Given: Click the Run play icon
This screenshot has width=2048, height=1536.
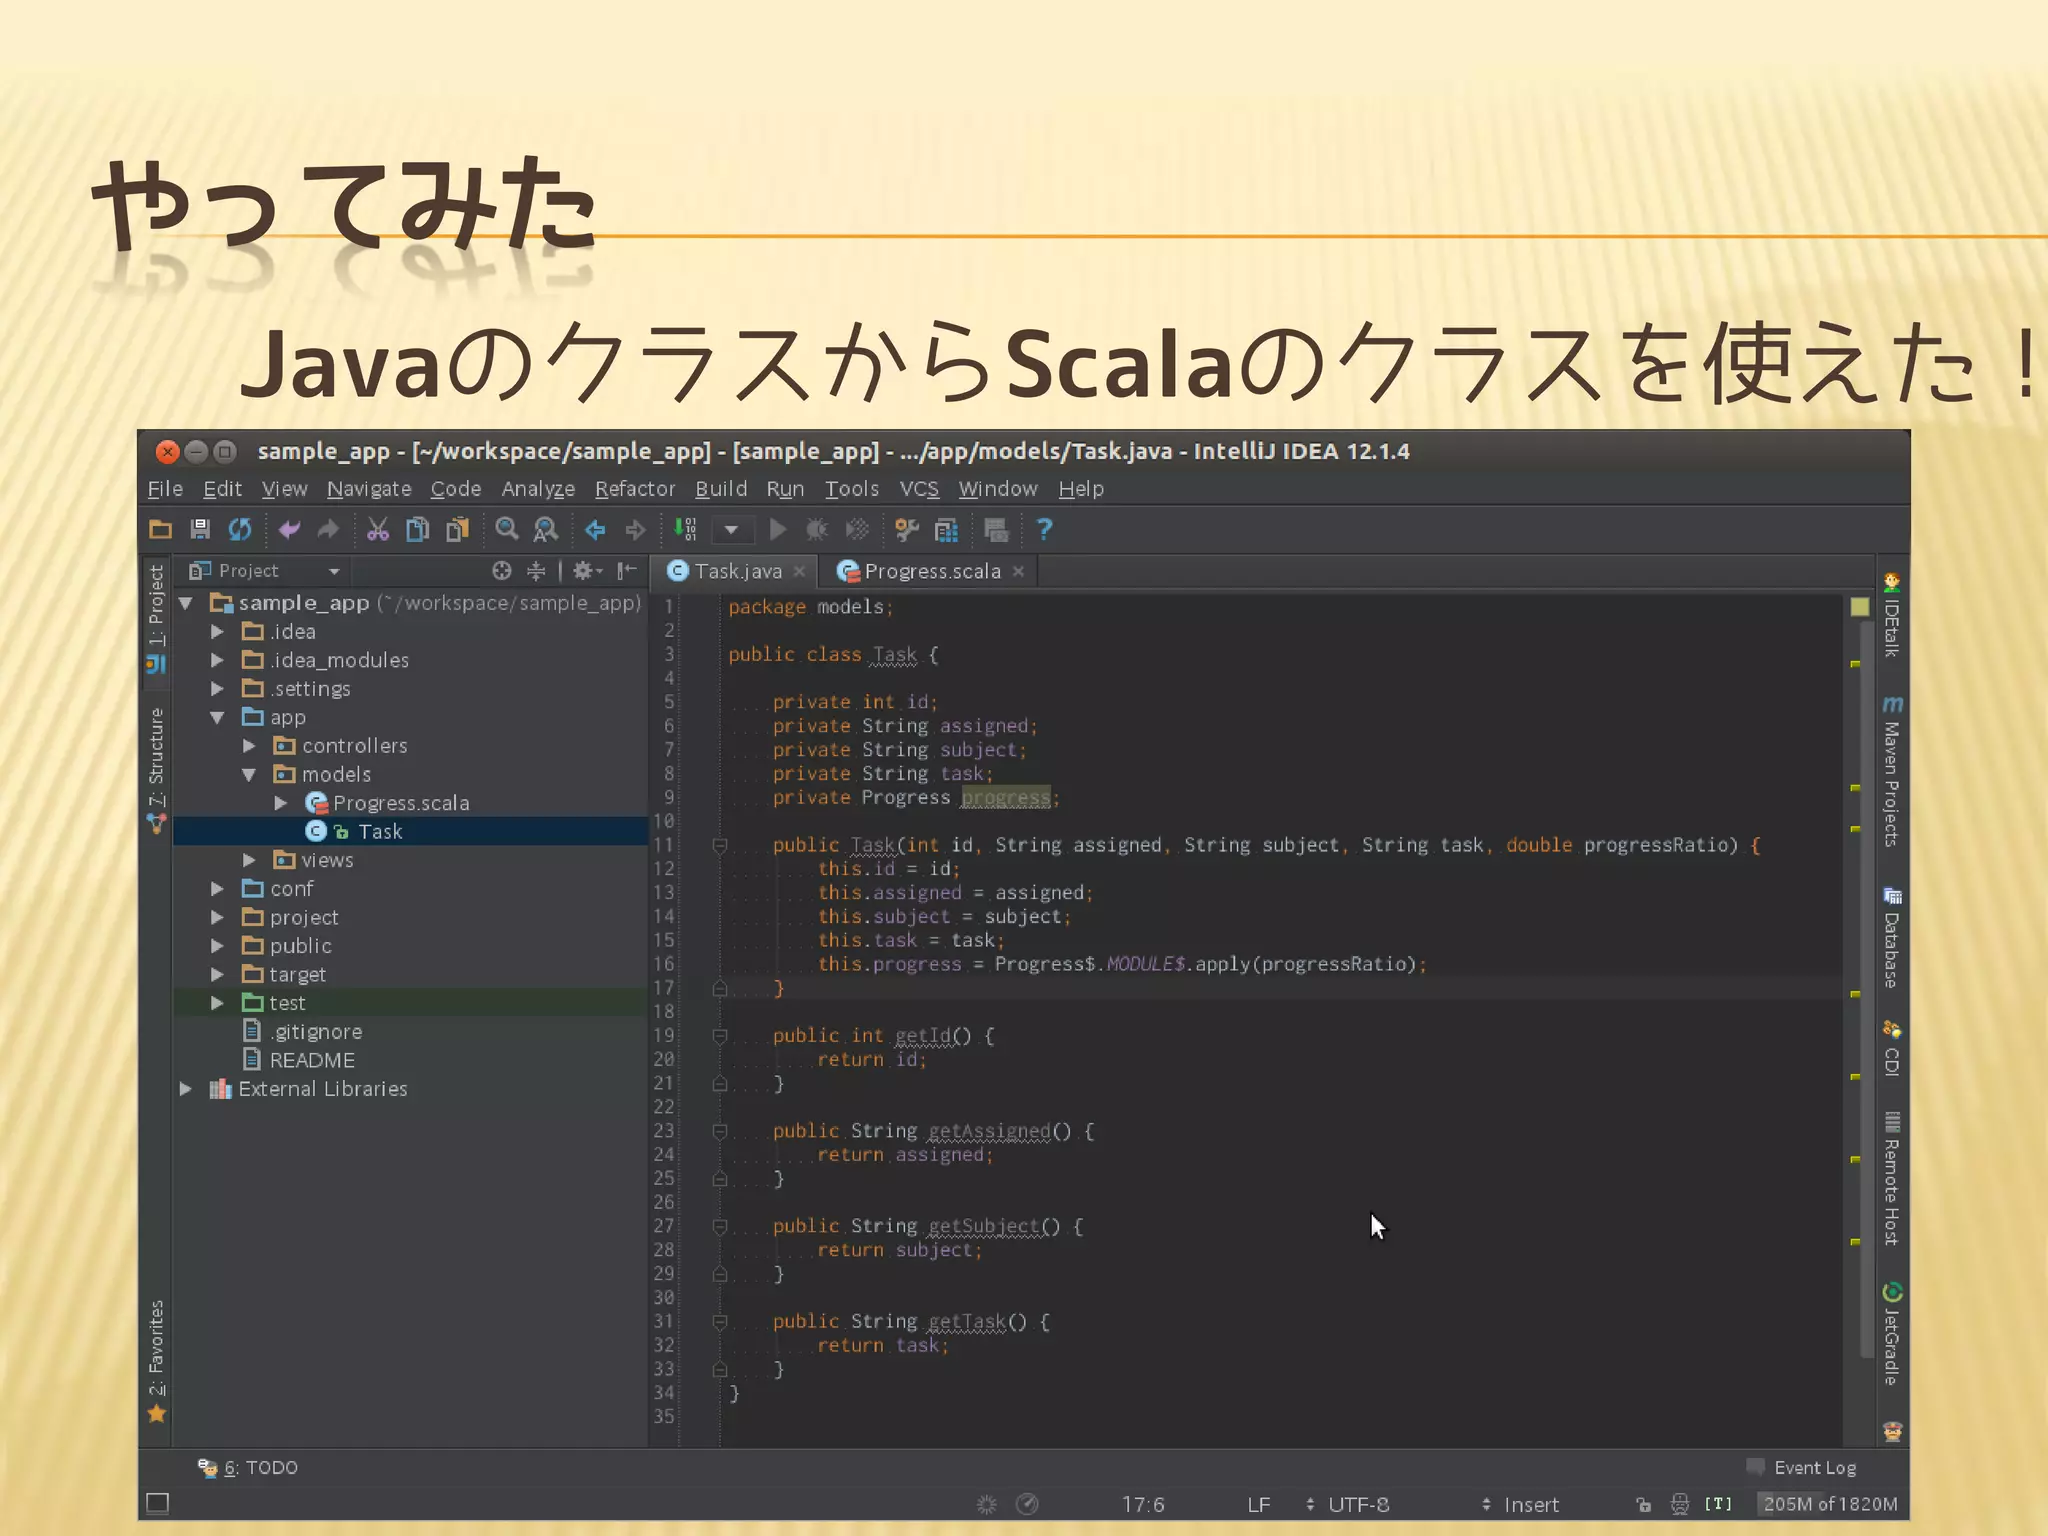Looking at the screenshot, I should click(778, 529).
